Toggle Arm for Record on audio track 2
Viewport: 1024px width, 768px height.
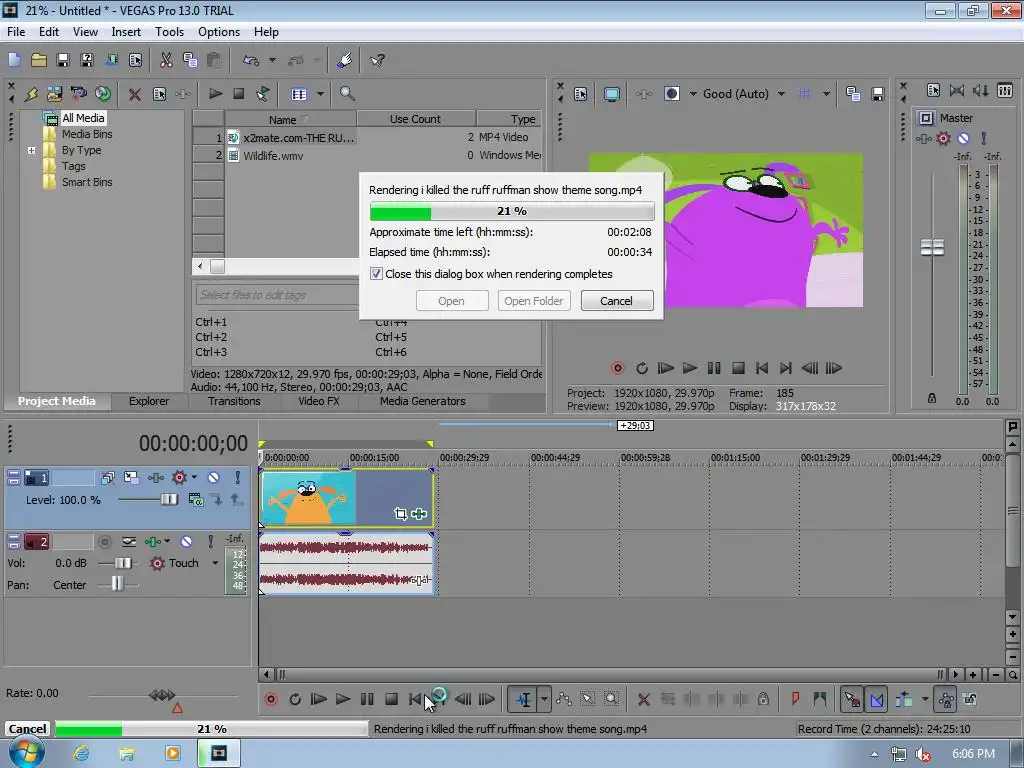[104, 541]
